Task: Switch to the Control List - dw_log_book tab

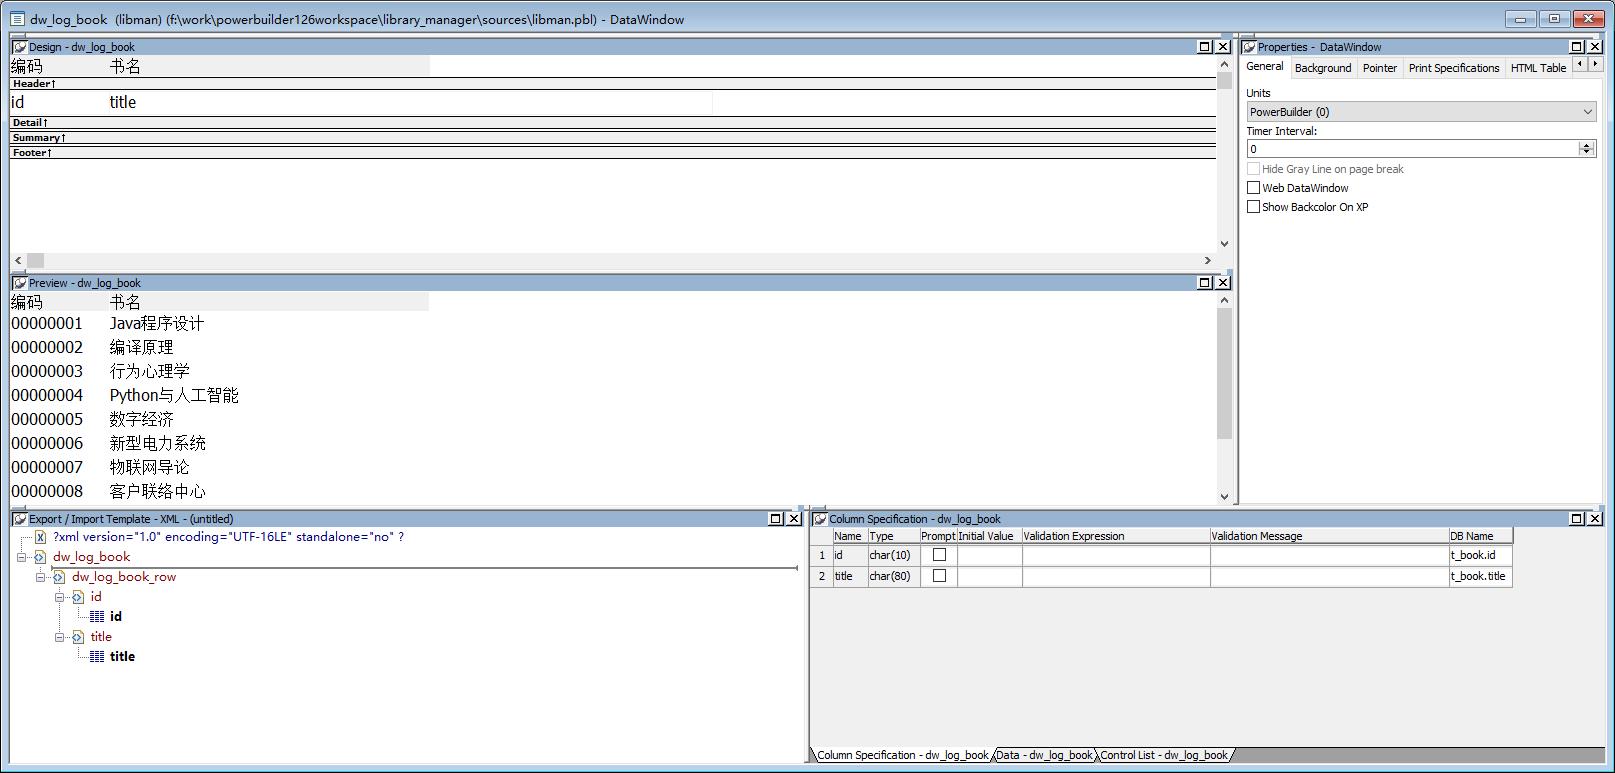Action: 1163,755
